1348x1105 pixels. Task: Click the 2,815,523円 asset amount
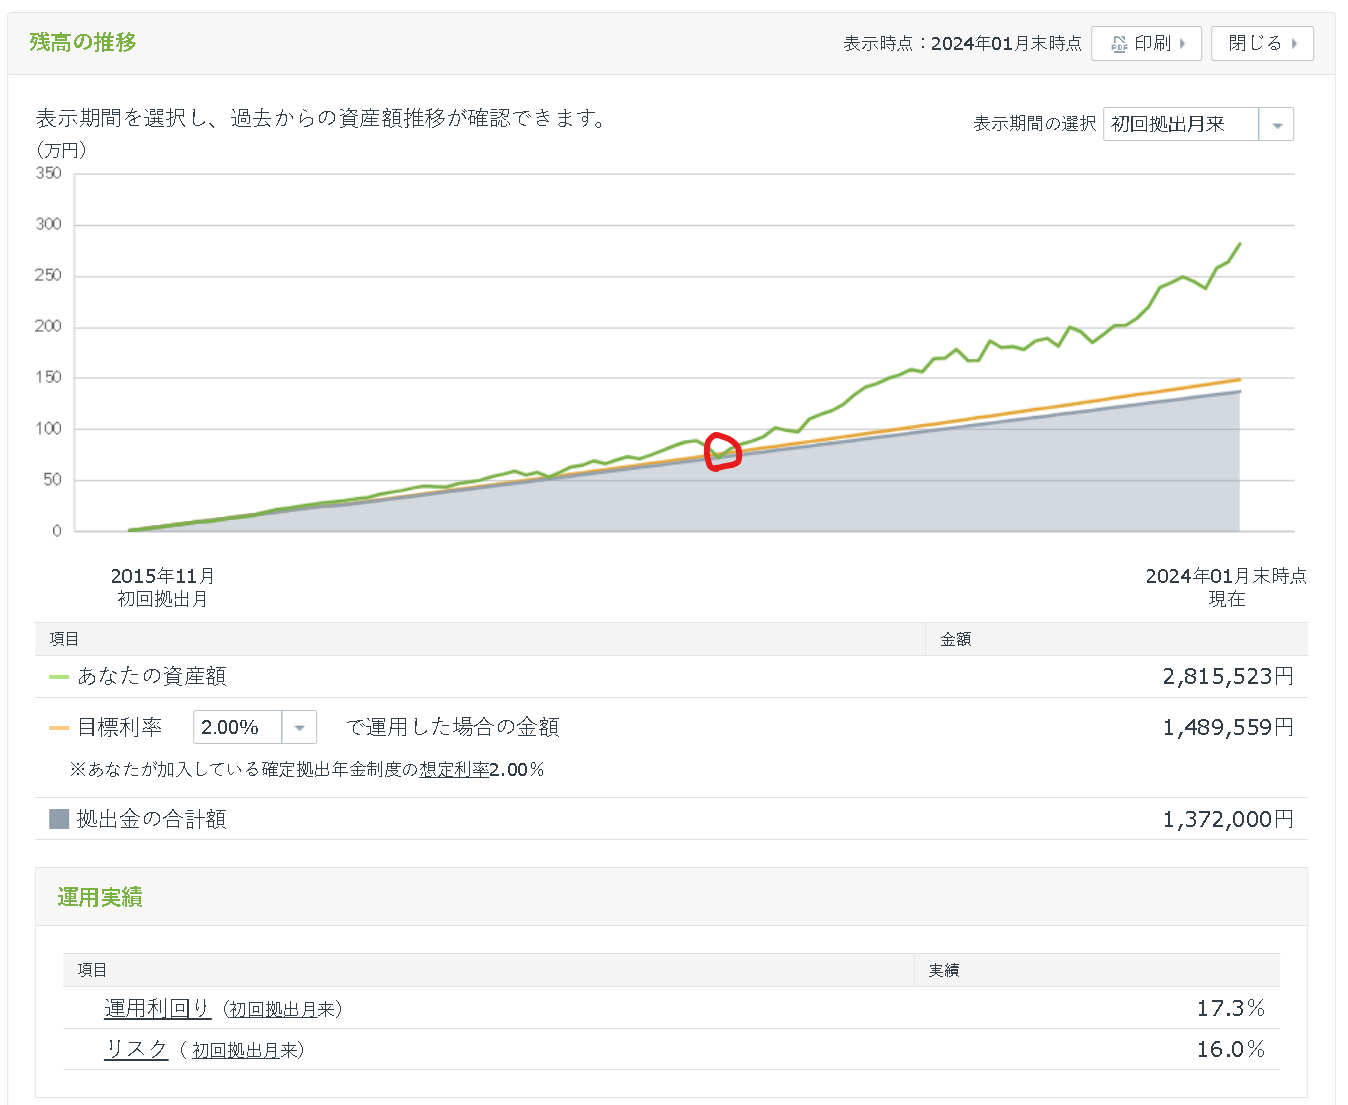tap(1228, 677)
